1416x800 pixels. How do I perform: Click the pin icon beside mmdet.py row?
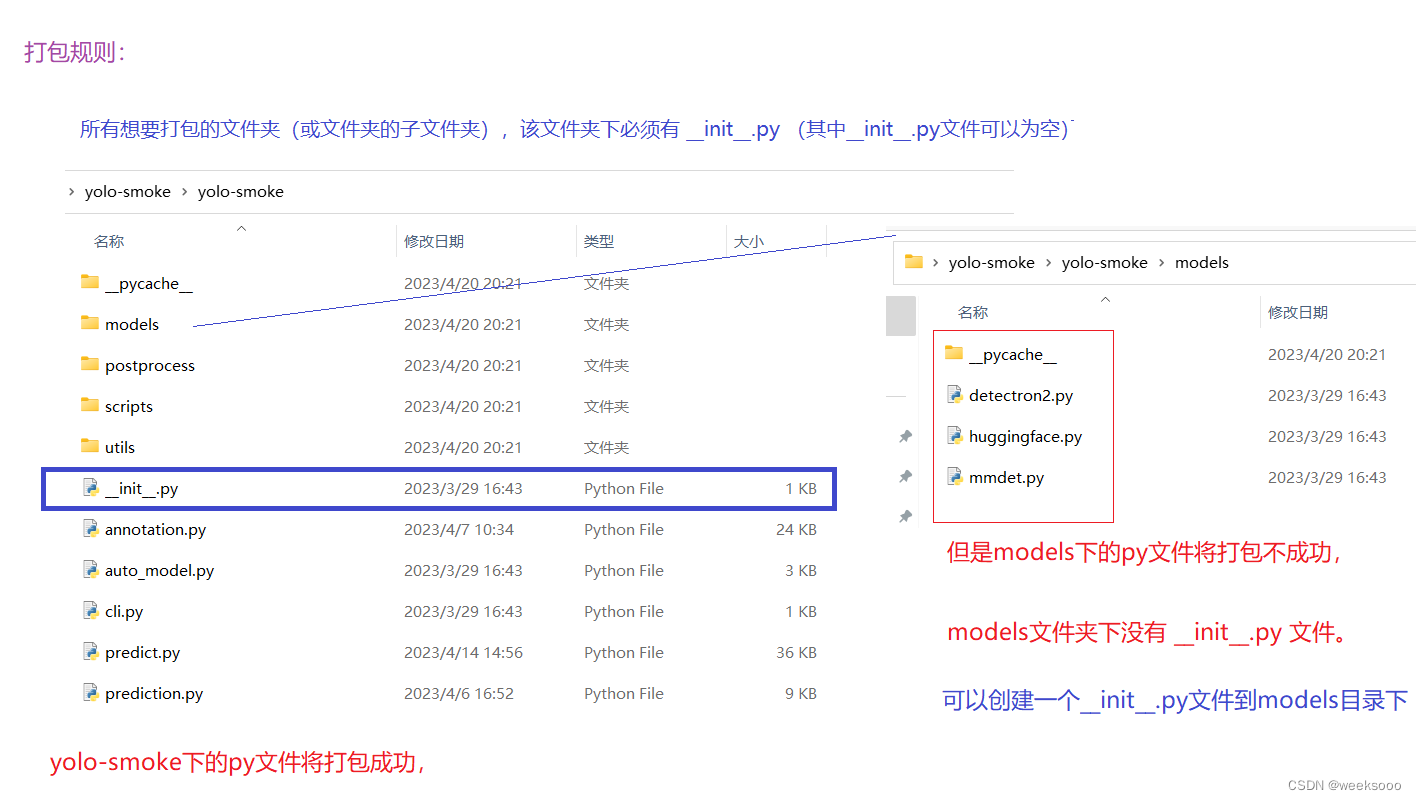[x=905, y=477]
